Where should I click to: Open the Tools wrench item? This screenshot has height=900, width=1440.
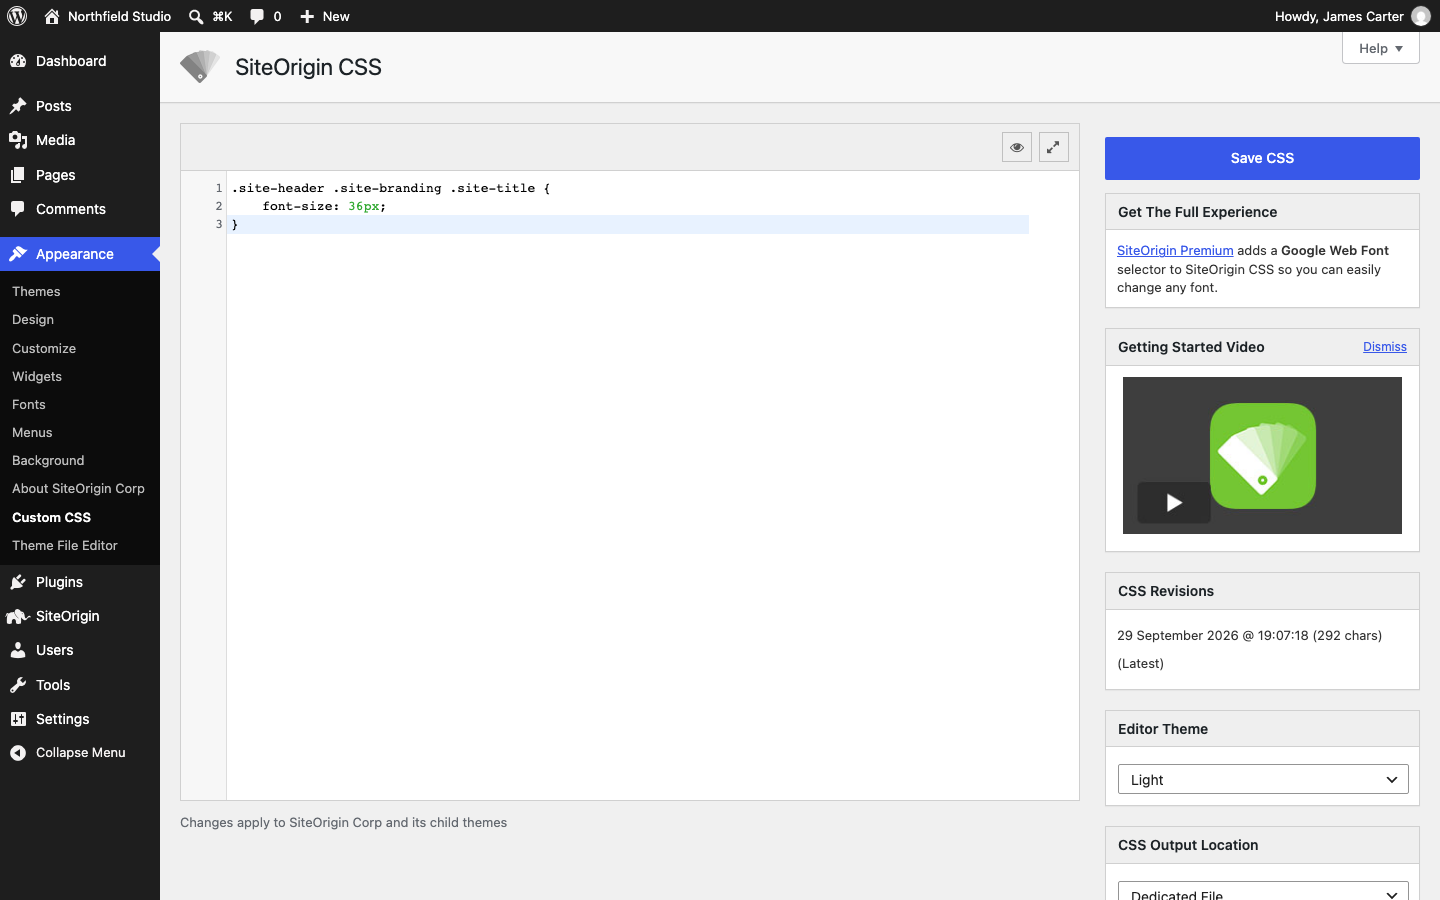point(80,685)
